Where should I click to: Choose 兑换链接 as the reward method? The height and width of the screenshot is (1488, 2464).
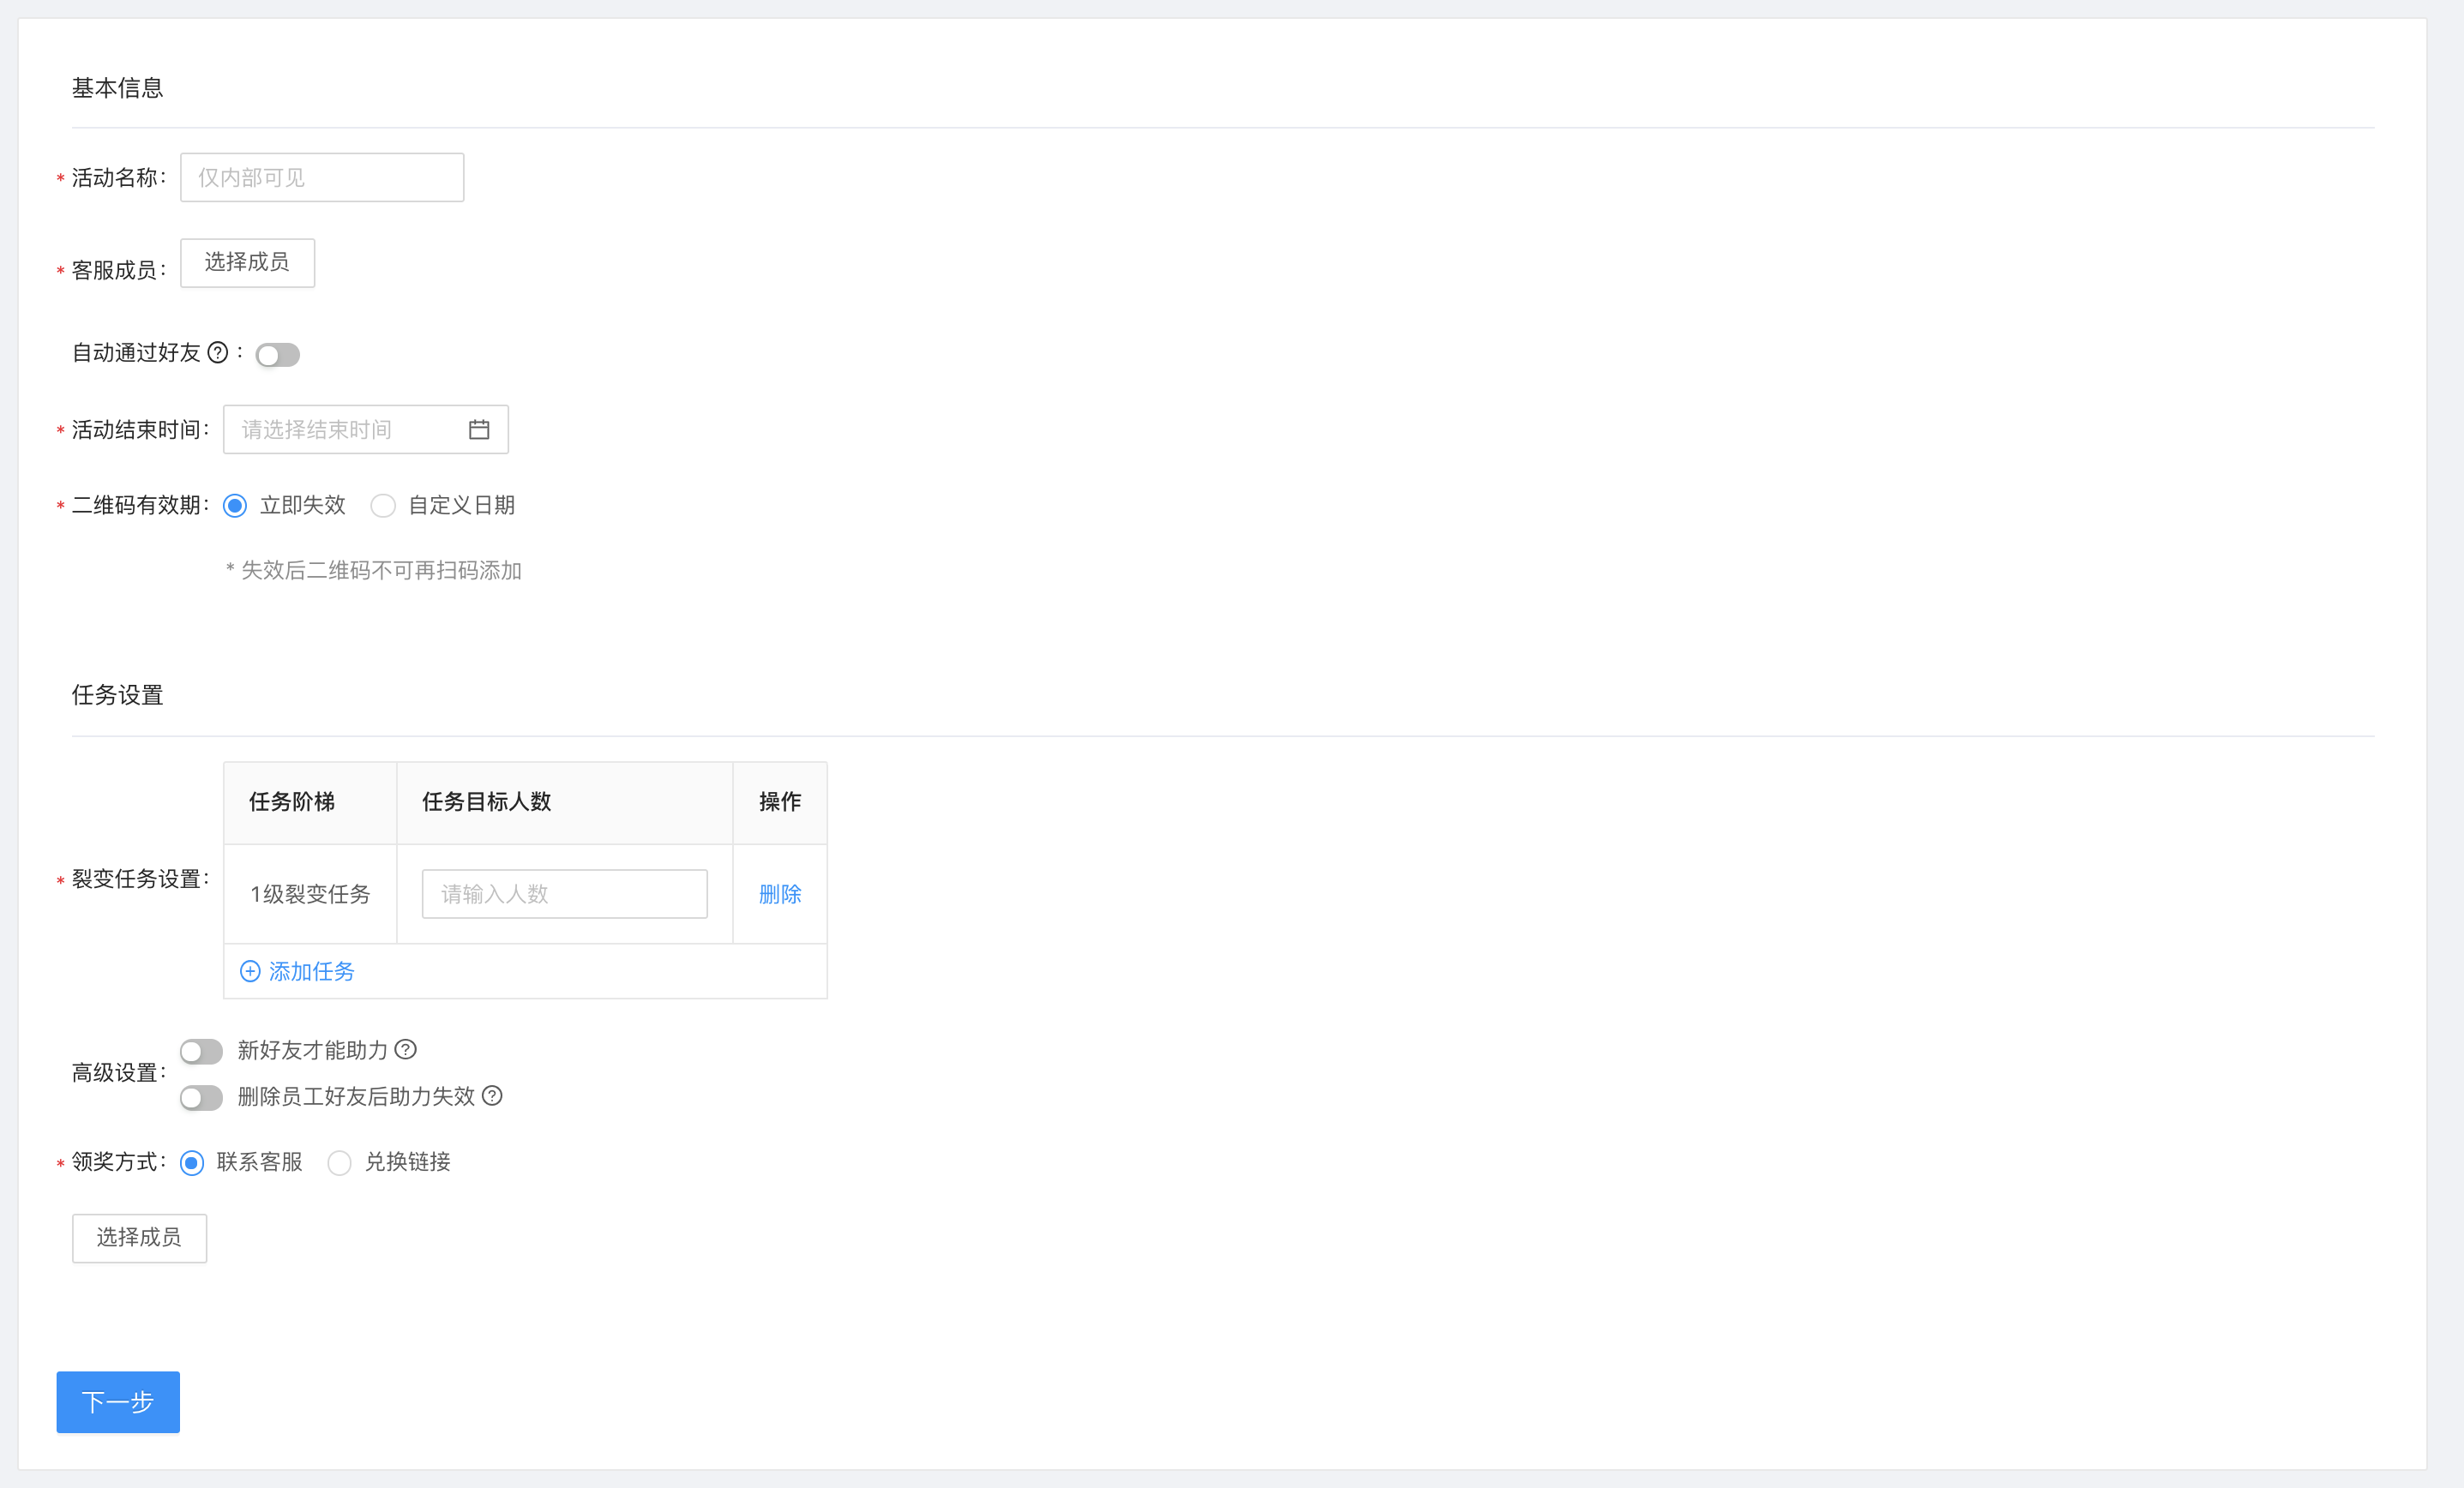tap(340, 1163)
